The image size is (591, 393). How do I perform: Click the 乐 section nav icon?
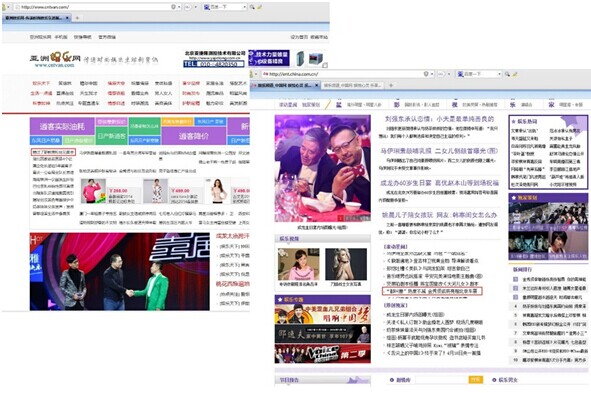(513, 104)
